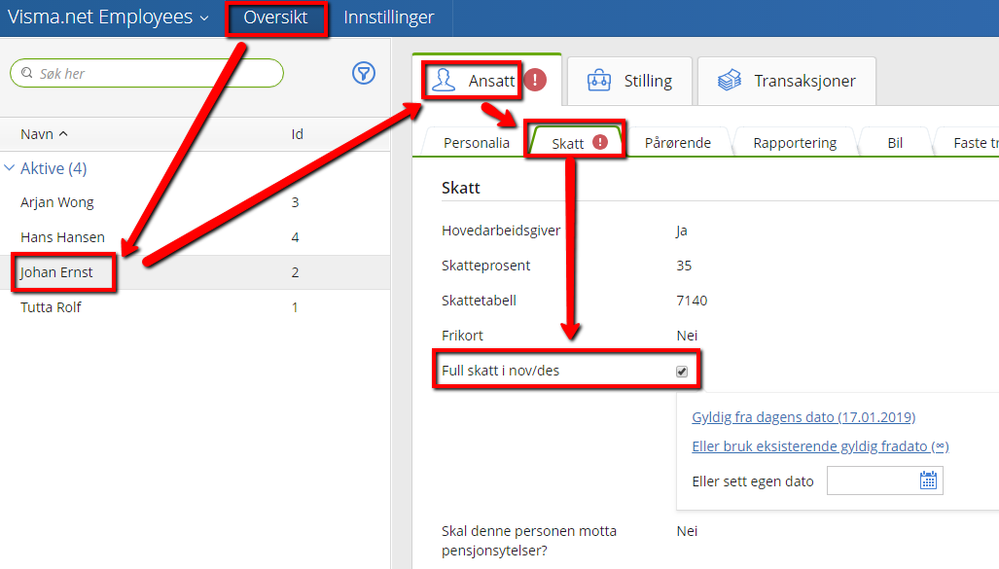Click the Skattetabell value 7140
999x569 pixels.
pyautogui.click(x=692, y=301)
